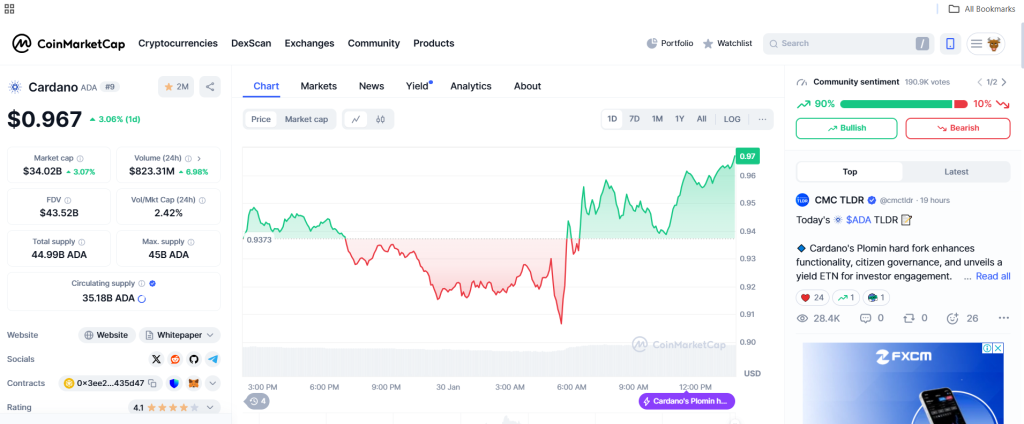Switch to candlestick chart icon
This screenshot has width=1024, height=424.
pyautogui.click(x=381, y=120)
